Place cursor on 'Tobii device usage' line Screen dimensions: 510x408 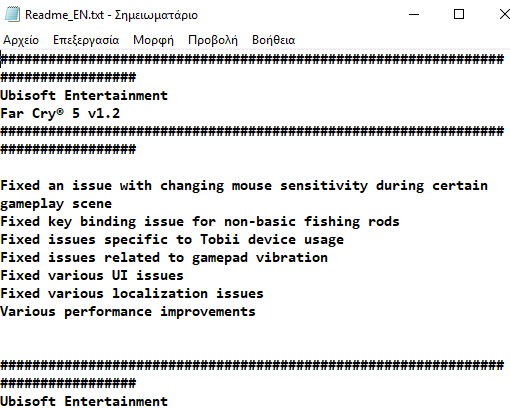[172, 240]
